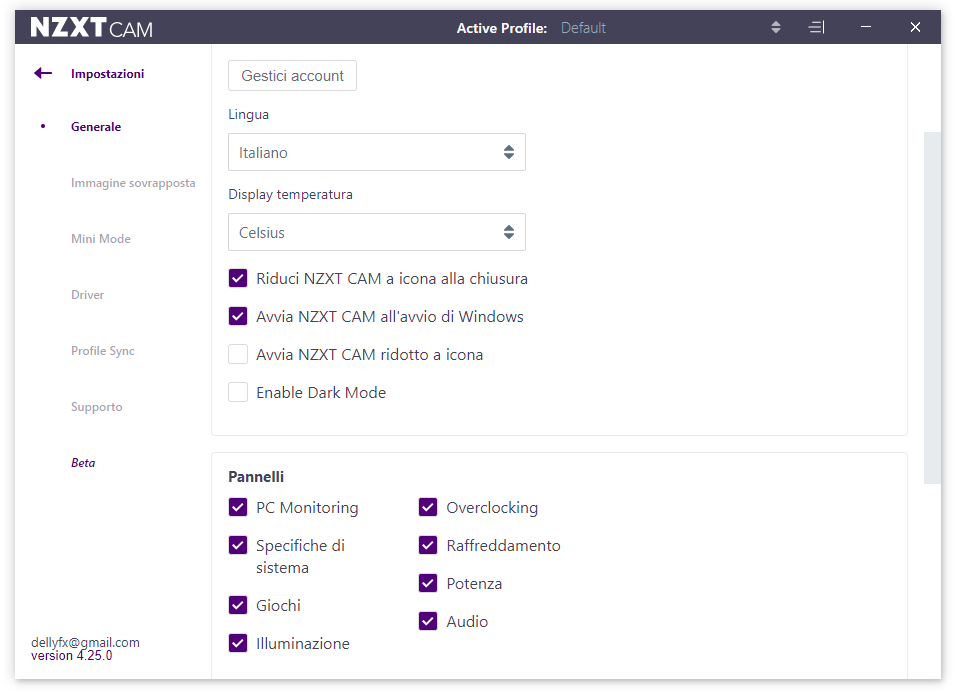Open the Celsius temperature dropdown
This screenshot has height=693, width=956.
pyautogui.click(x=377, y=232)
